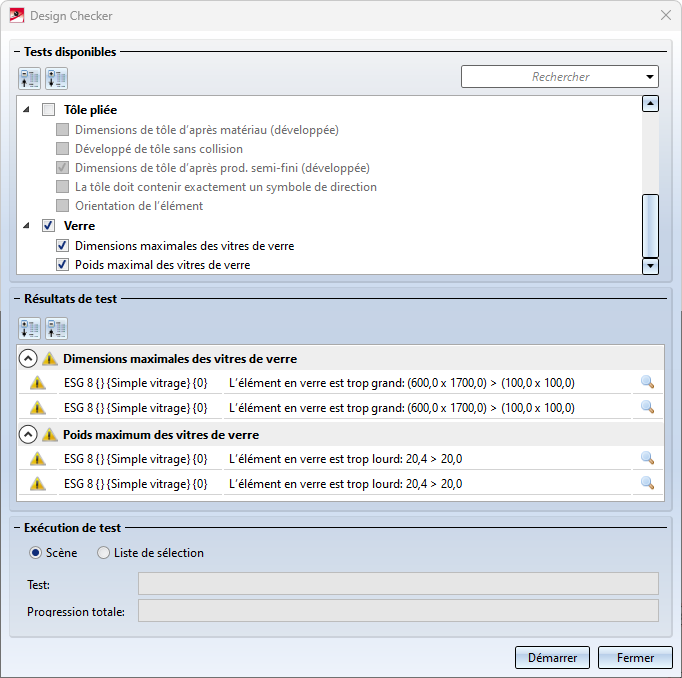
Task: Select the Scène radio button
Action: pos(35,553)
